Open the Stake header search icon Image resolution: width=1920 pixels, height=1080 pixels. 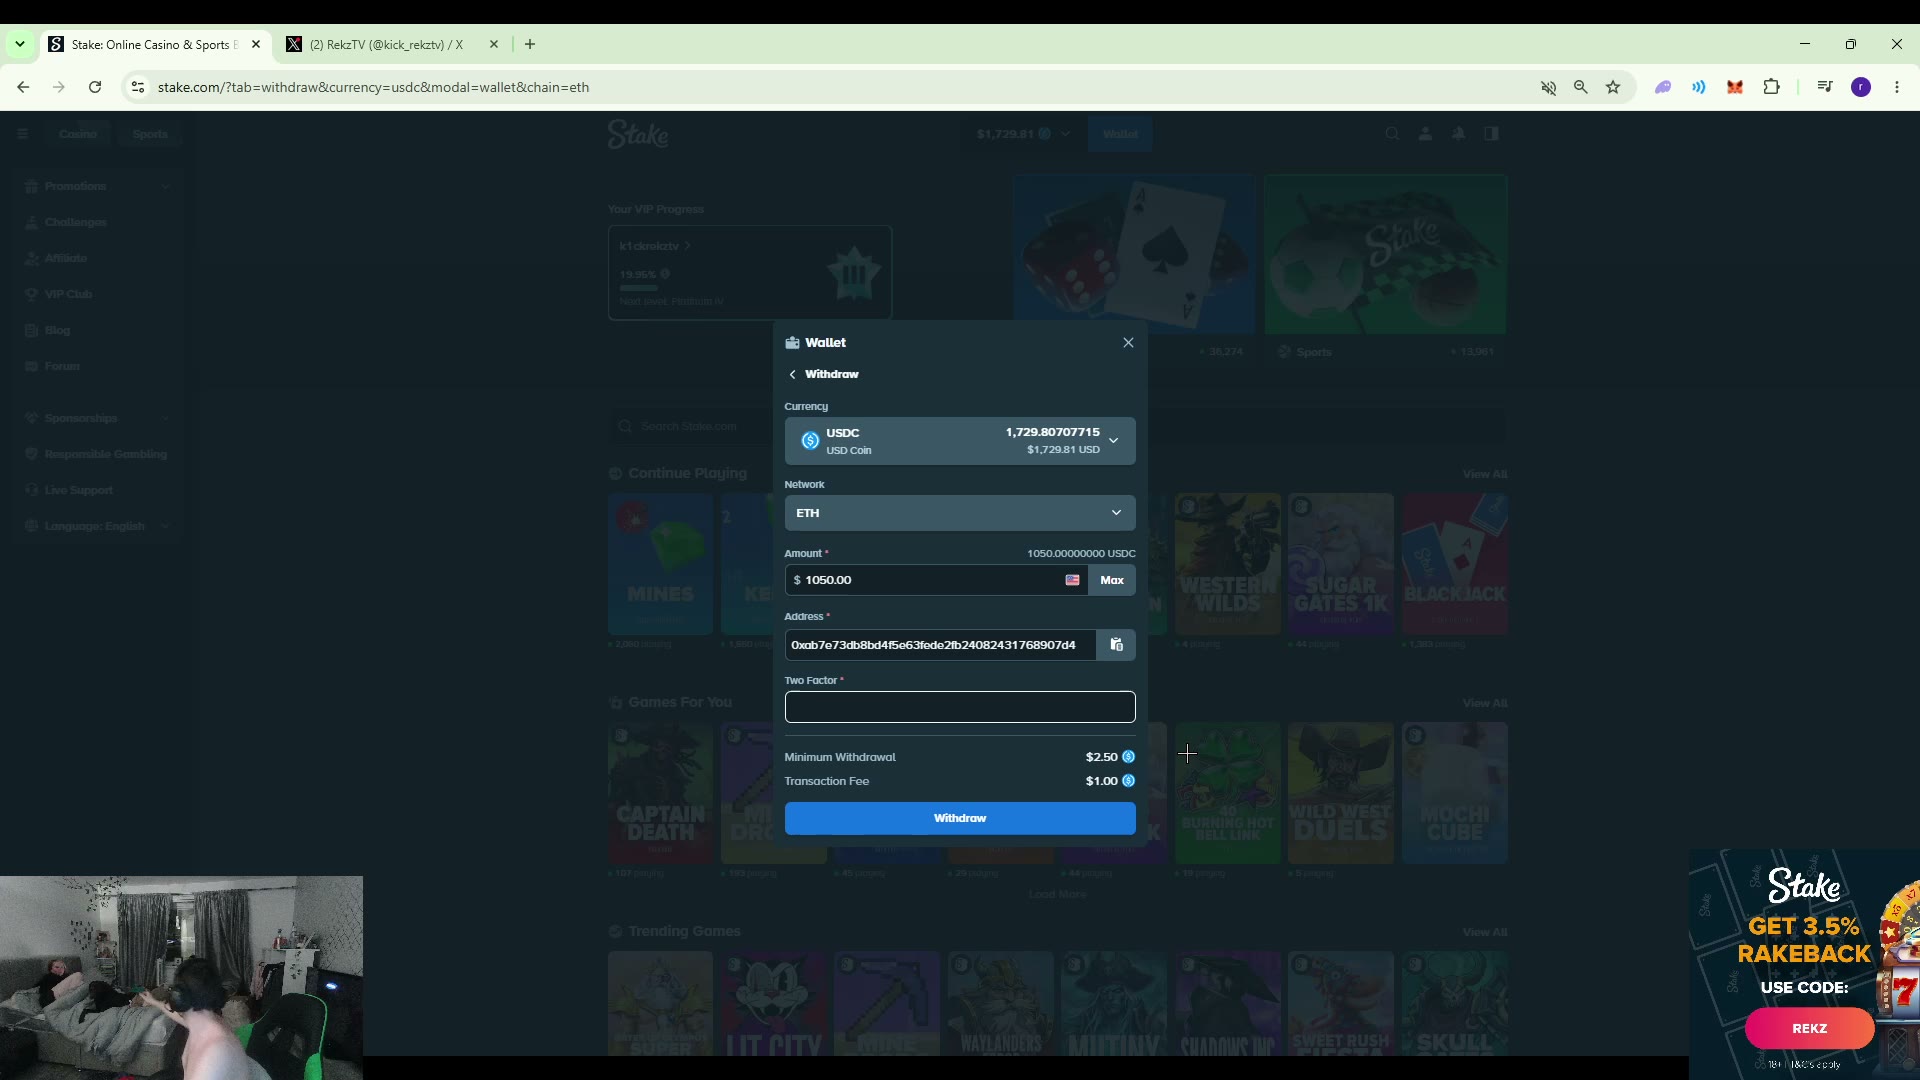[1392, 134]
